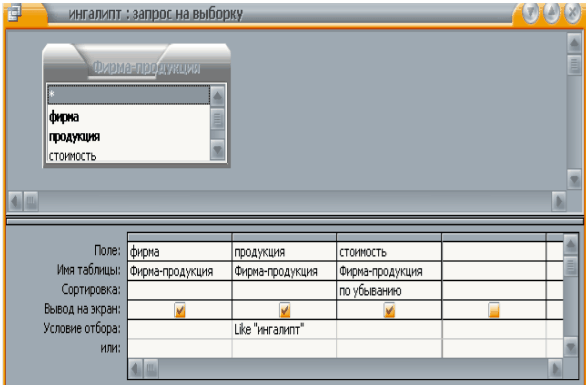Click the field list scroll down arrow
The height and width of the screenshot is (387, 587).
click(218, 150)
